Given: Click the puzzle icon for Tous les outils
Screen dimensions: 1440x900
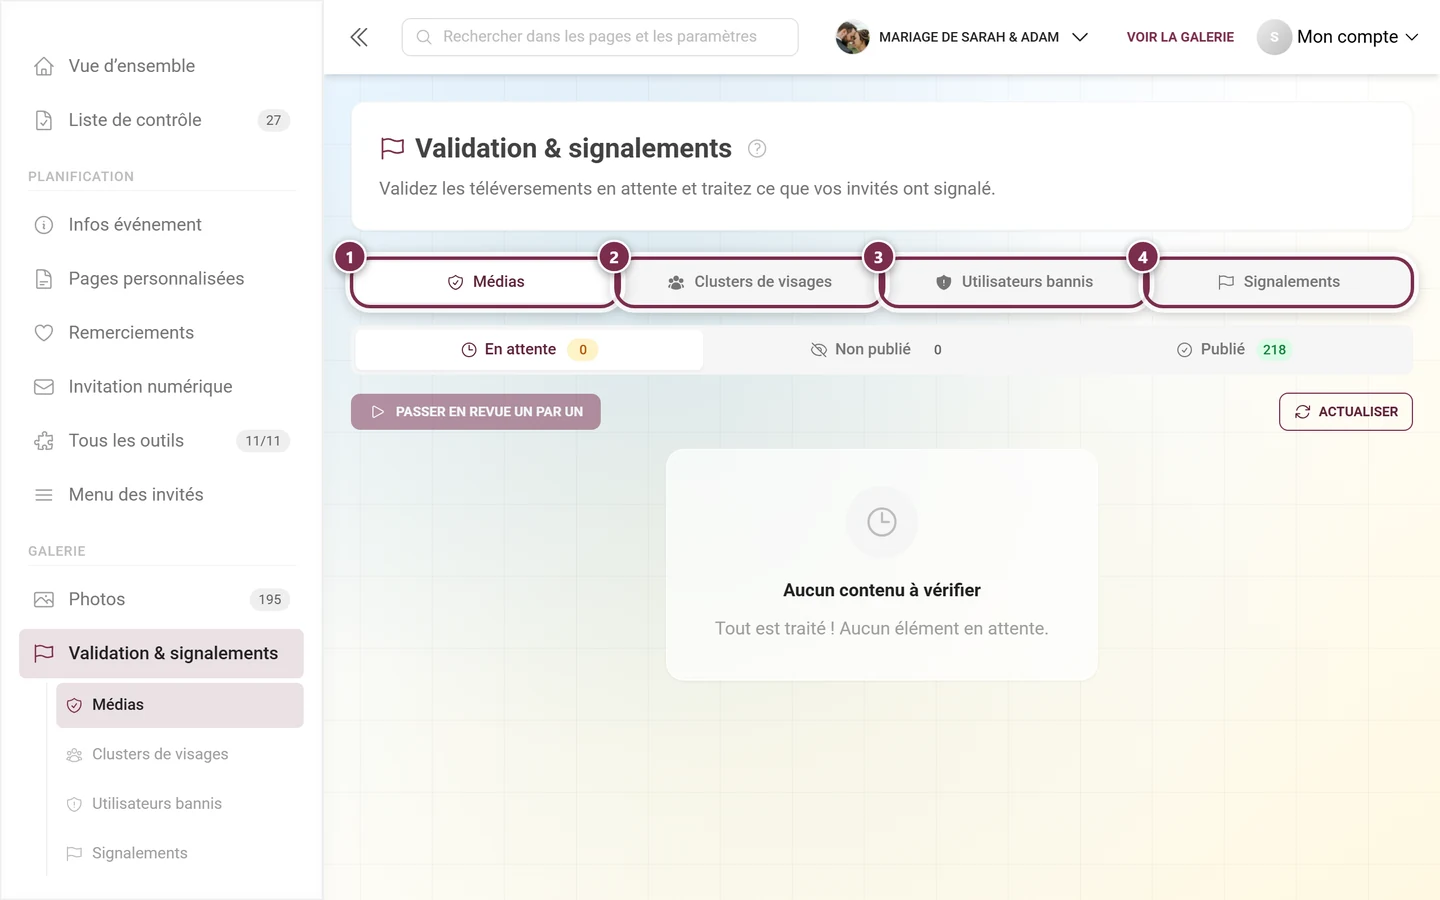Looking at the screenshot, I should click(44, 441).
